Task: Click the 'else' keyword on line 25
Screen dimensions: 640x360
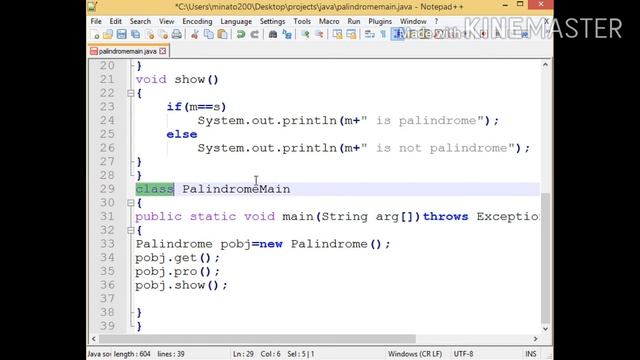Action: click(x=182, y=134)
